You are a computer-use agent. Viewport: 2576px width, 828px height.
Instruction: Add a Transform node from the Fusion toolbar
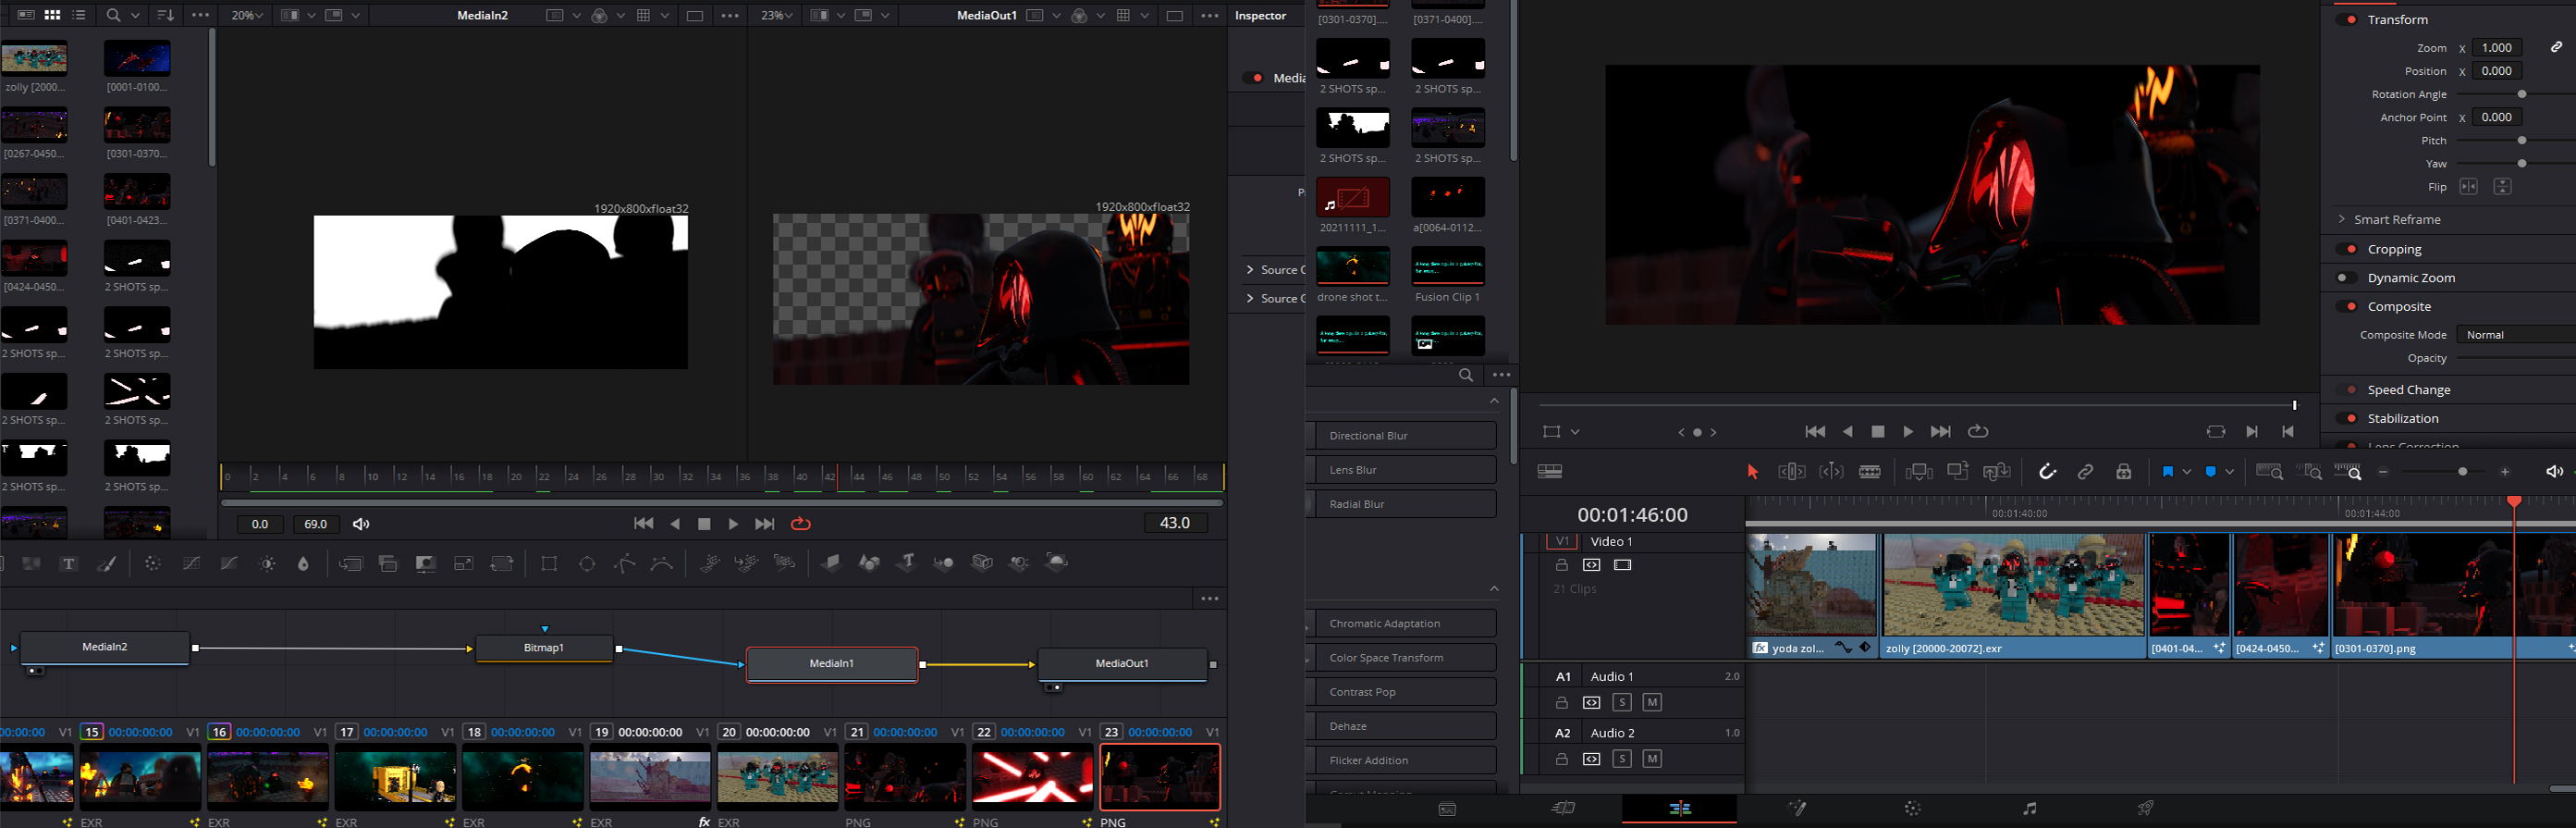[x=502, y=564]
